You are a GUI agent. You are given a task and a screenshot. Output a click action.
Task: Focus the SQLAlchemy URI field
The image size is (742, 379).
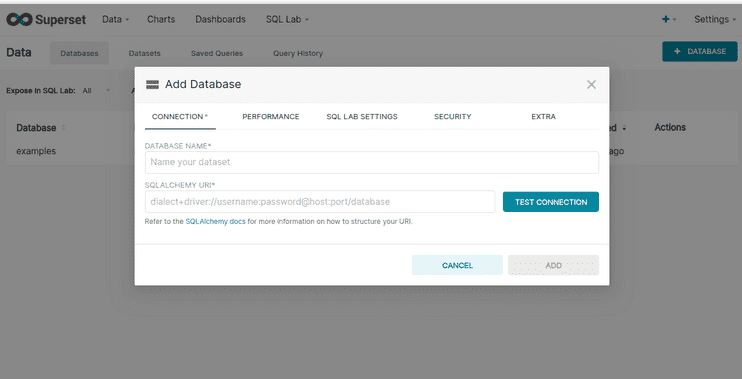pyautogui.click(x=320, y=202)
